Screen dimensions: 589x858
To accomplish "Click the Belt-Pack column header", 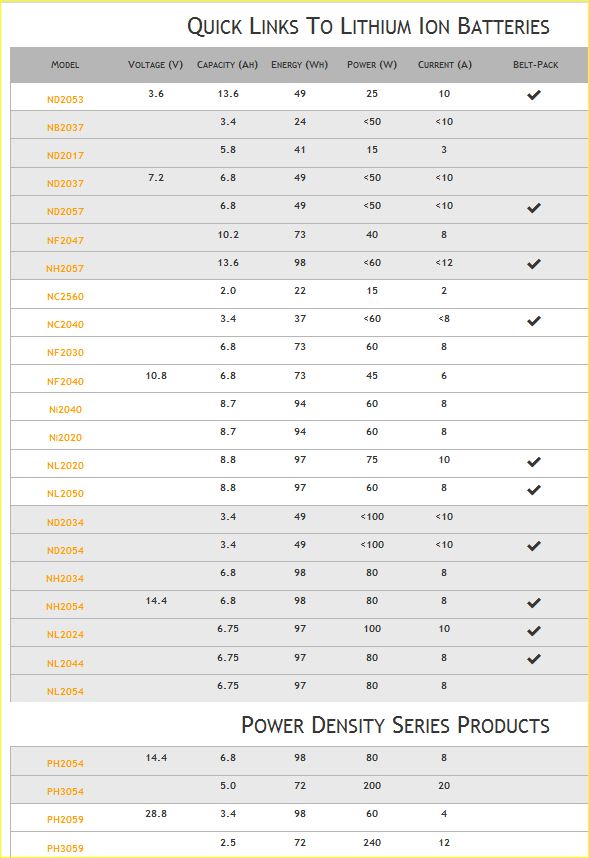I will (x=535, y=65).
